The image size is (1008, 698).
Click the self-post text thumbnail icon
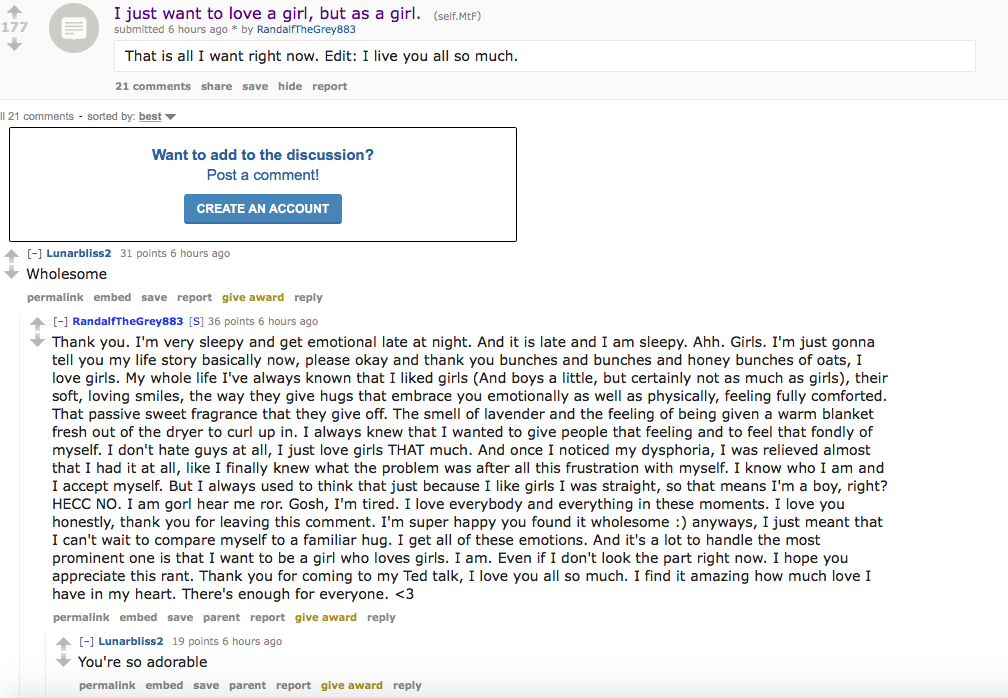coord(74,28)
